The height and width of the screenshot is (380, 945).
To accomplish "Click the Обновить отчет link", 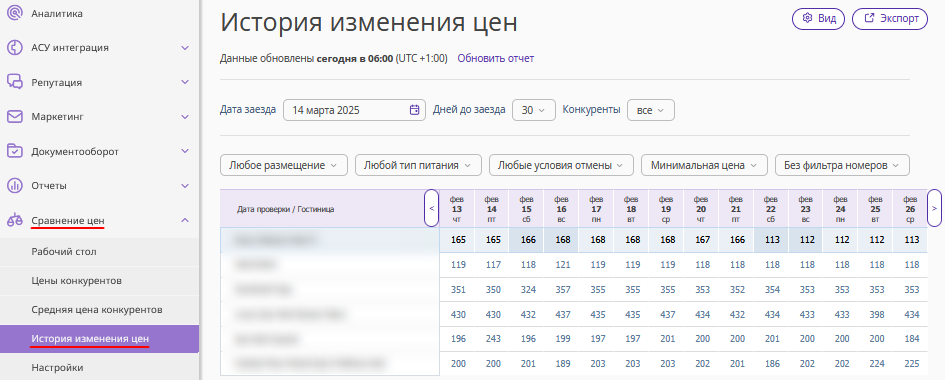I will pos(495,58).
